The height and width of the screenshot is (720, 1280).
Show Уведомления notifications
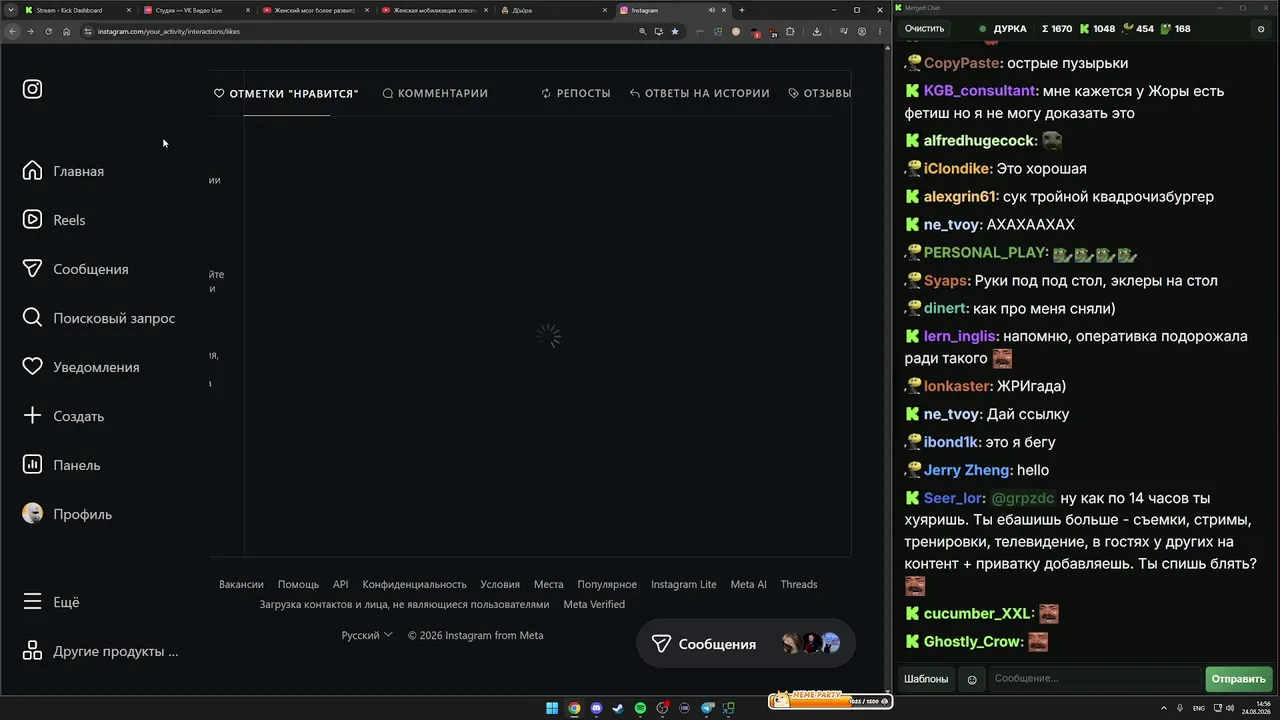(81, 367)
